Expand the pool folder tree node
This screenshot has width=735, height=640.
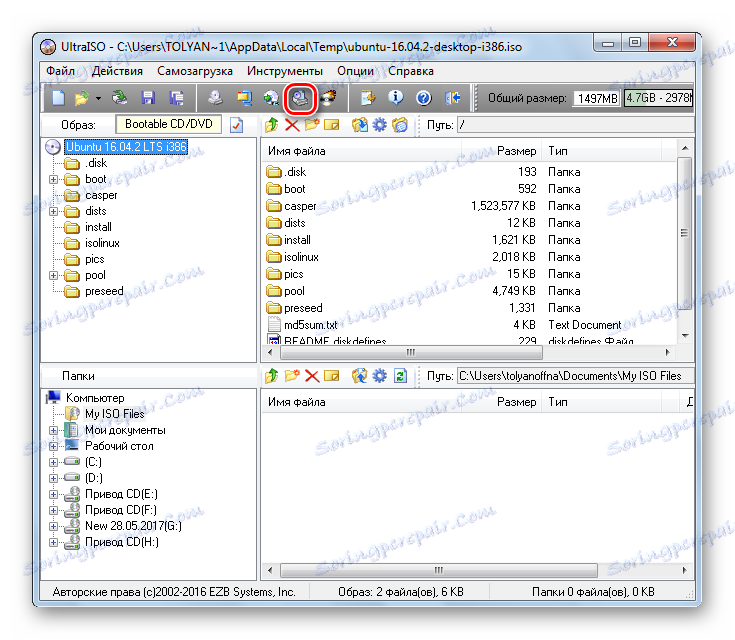pos(53,275)
